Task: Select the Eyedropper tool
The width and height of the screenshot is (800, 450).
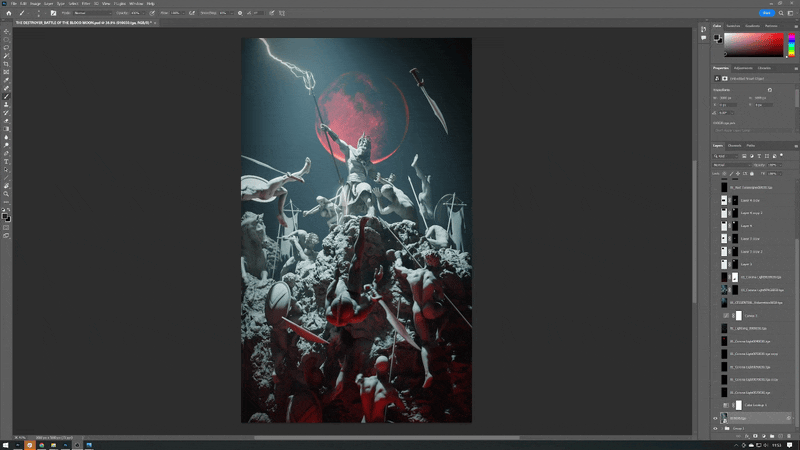Action: [6, 80]
